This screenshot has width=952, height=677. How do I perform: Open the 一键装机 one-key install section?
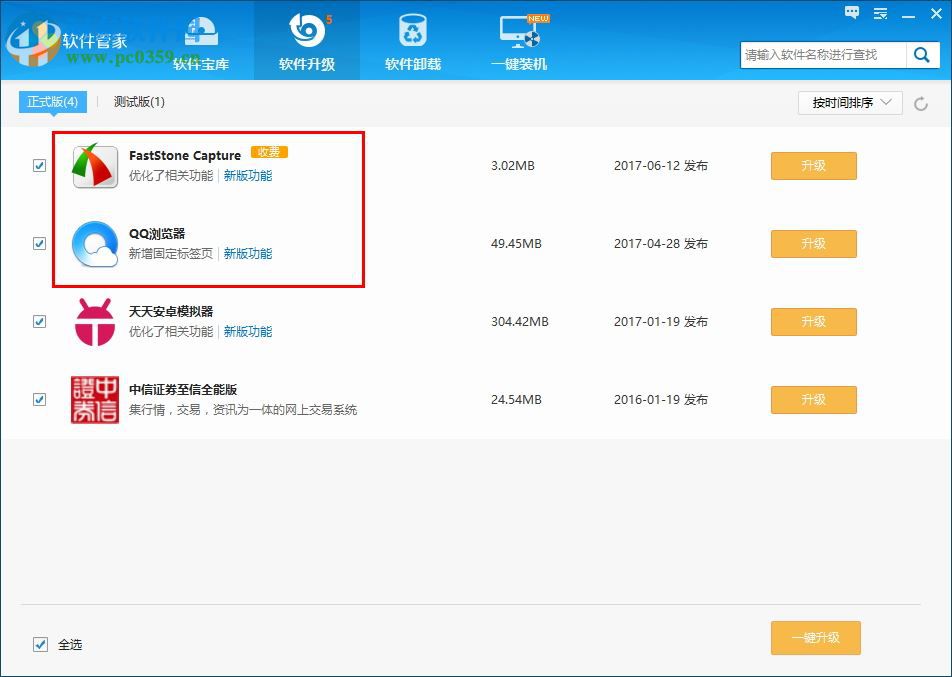pos(519,40)
